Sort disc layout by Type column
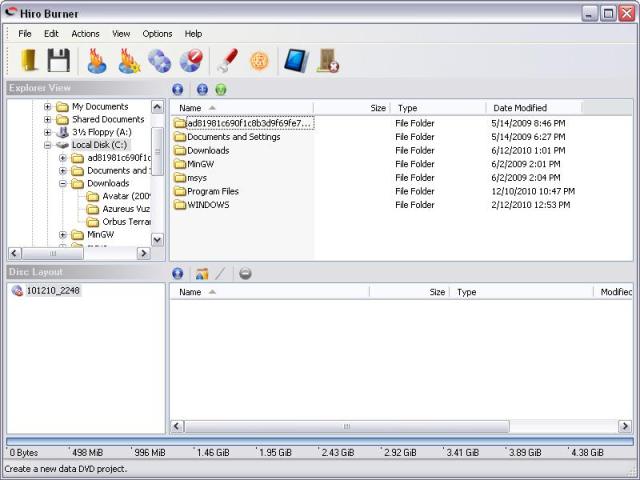Viewport: 640px width, 480px height. [521, 292]
